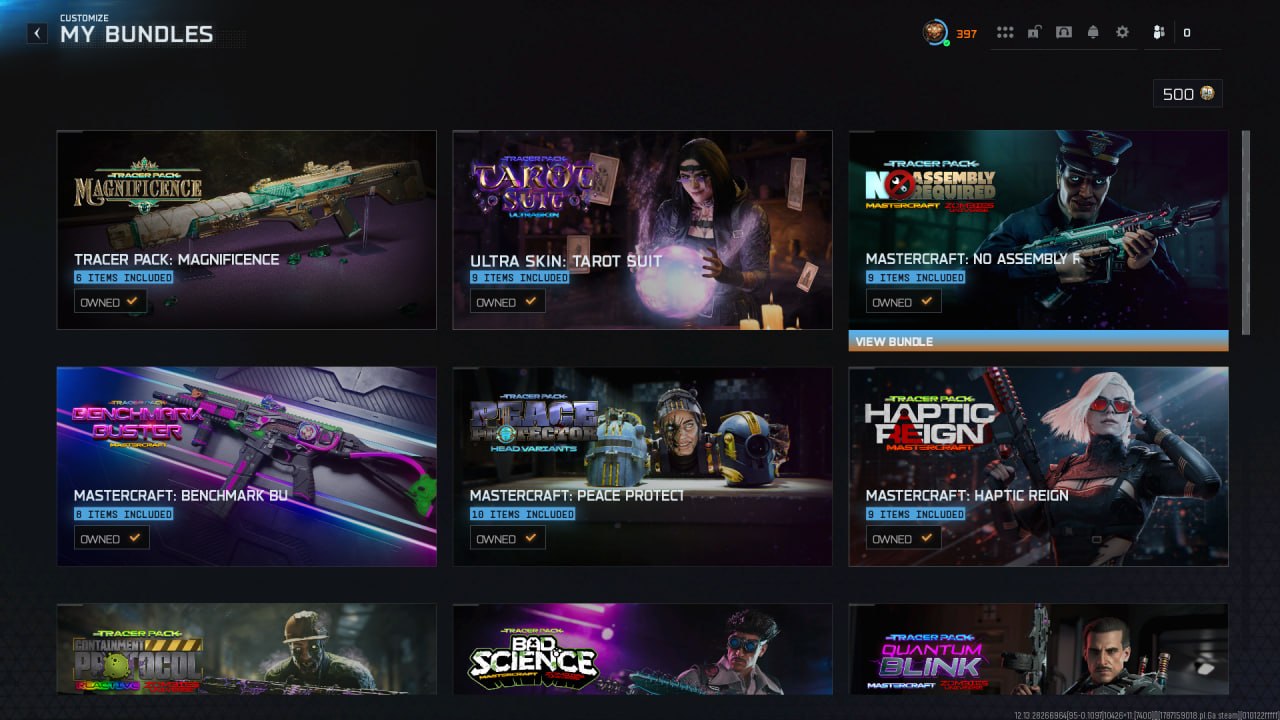The width and height of the screenshot is (1280, 720).
Task: Click the My Bundles page heading
Action: (x=137, y=35)
